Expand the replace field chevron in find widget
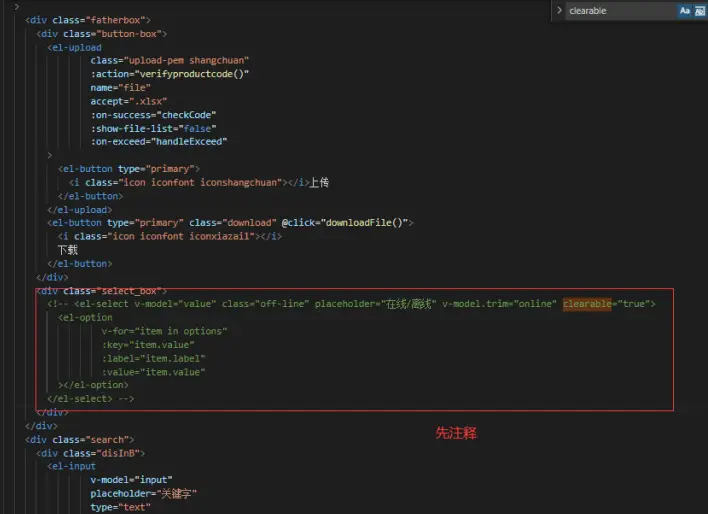This screenshot has width=708, height=514. click(558, 11)
